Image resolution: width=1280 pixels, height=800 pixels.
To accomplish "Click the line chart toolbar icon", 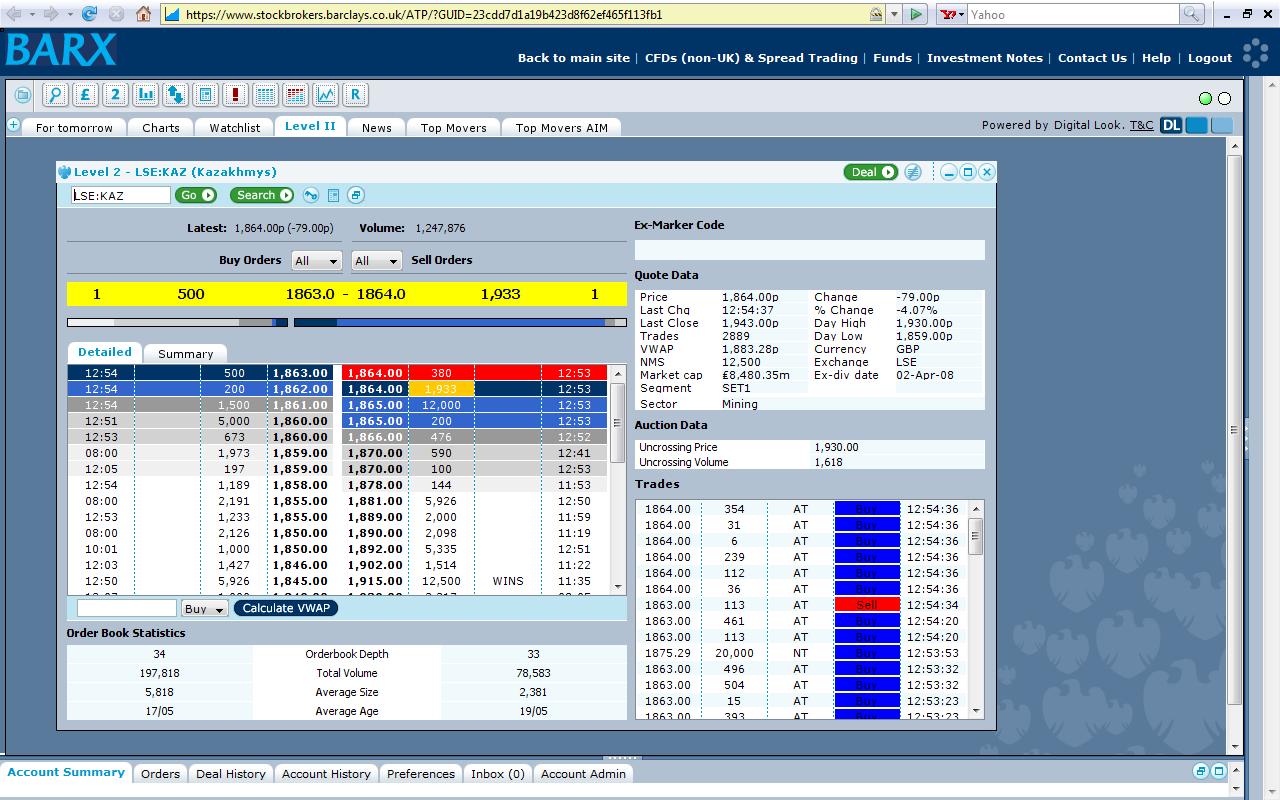I will [x=325, y=95].
